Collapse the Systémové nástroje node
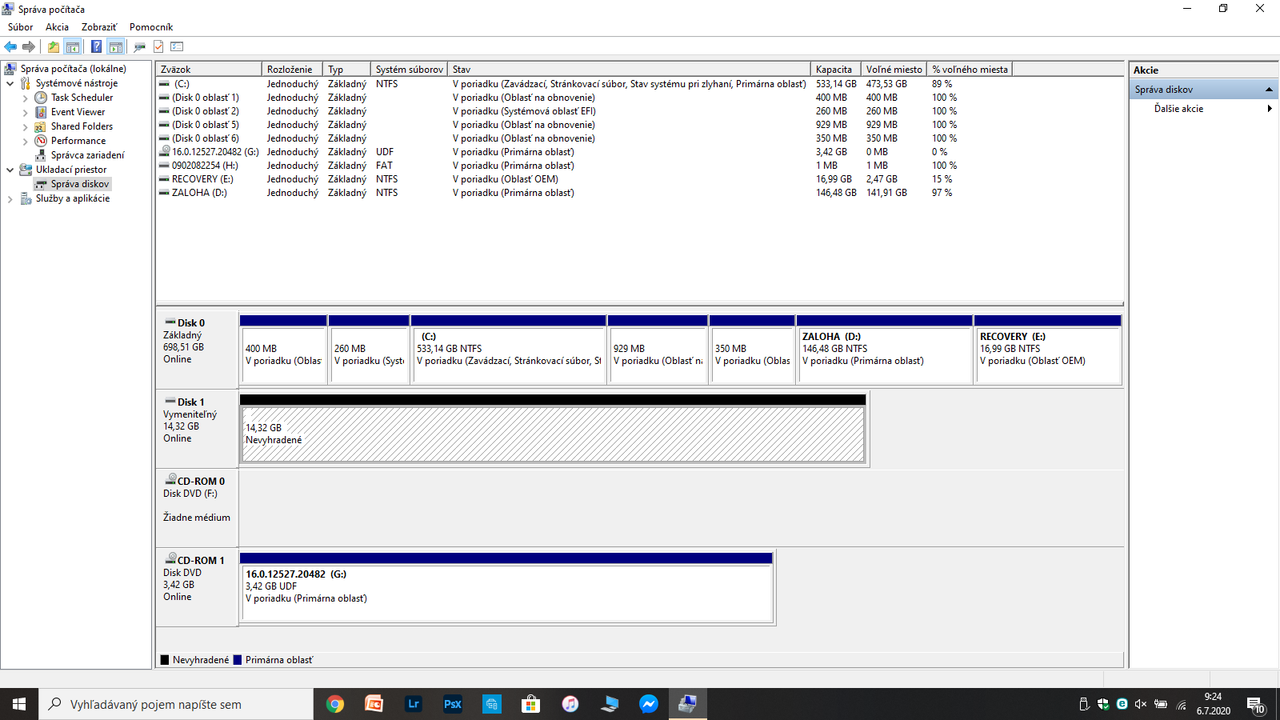Image resolution: width=1280 pixels, height=720 pixels. point(11,83)
